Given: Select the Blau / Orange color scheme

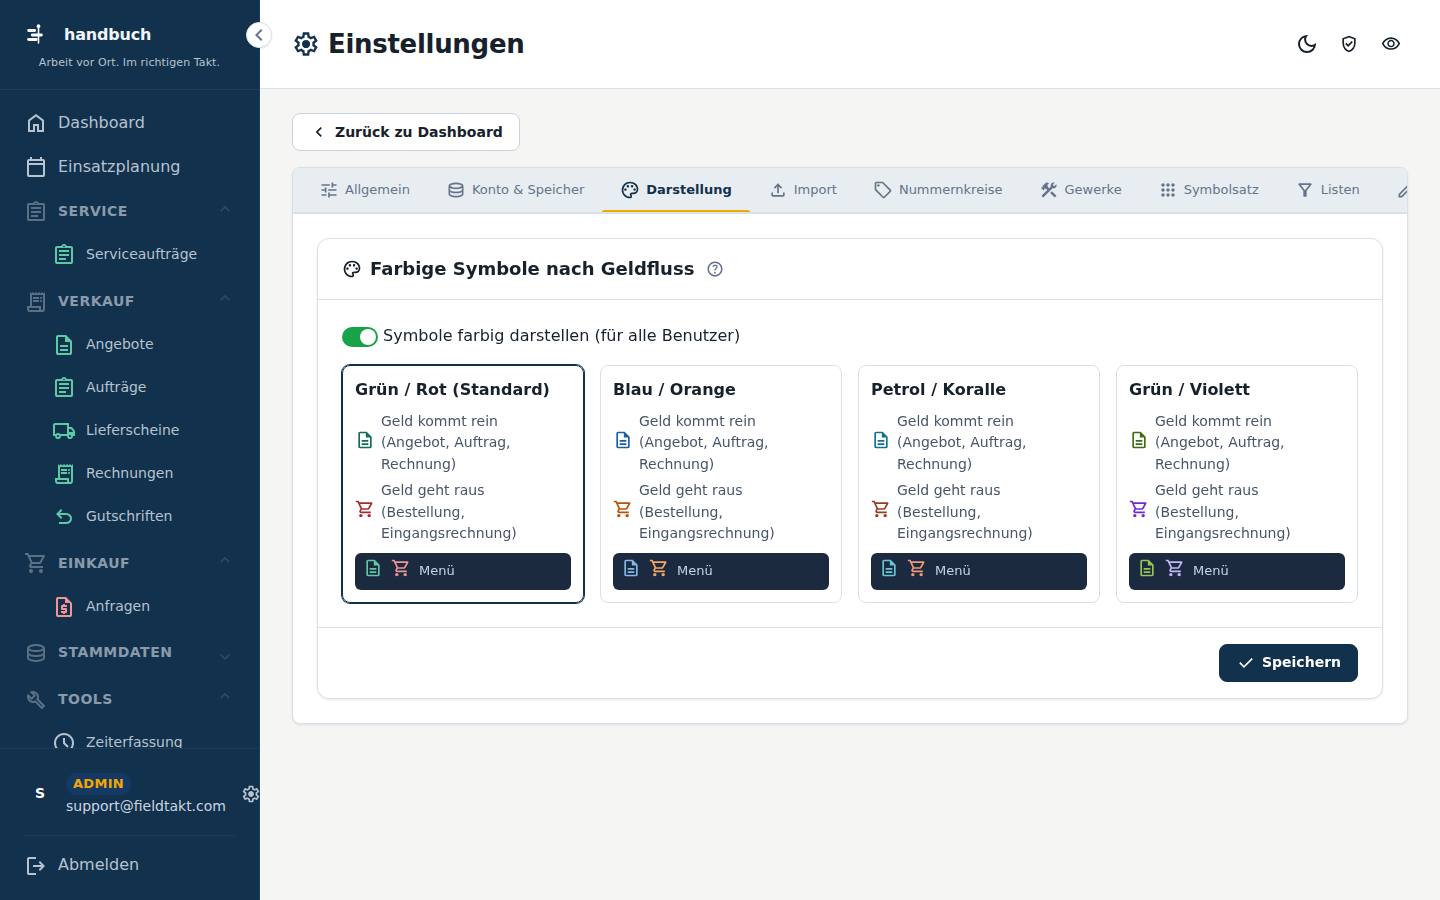Looking at the screenshot, I should click(721, 484).
